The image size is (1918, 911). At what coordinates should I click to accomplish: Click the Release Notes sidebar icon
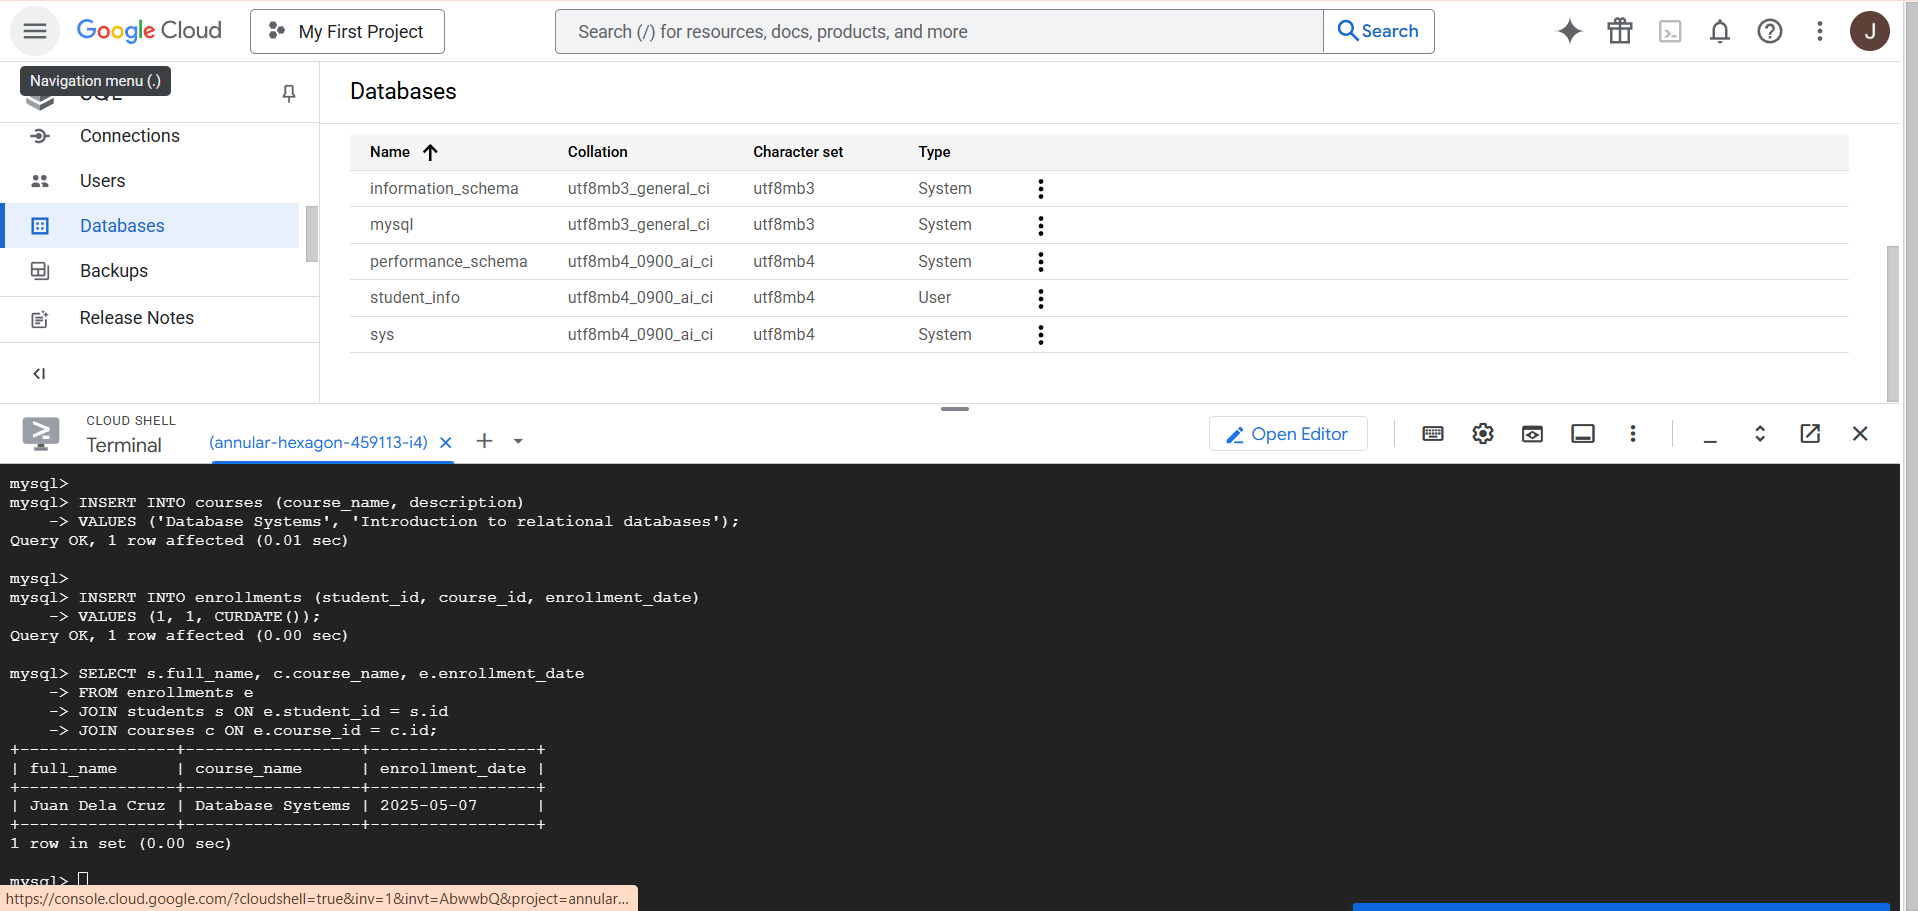point(40,319)
